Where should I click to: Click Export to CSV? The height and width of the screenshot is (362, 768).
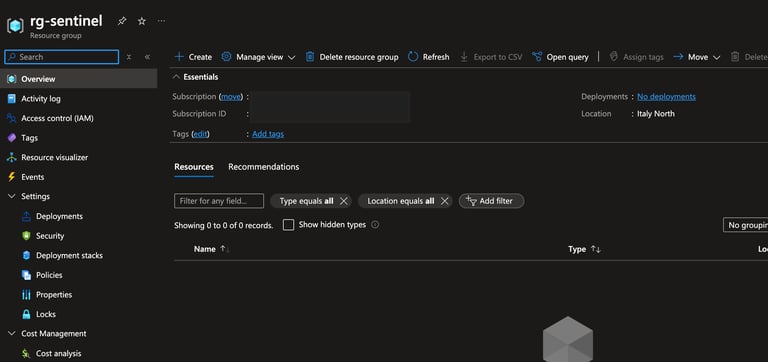[491, 57]
